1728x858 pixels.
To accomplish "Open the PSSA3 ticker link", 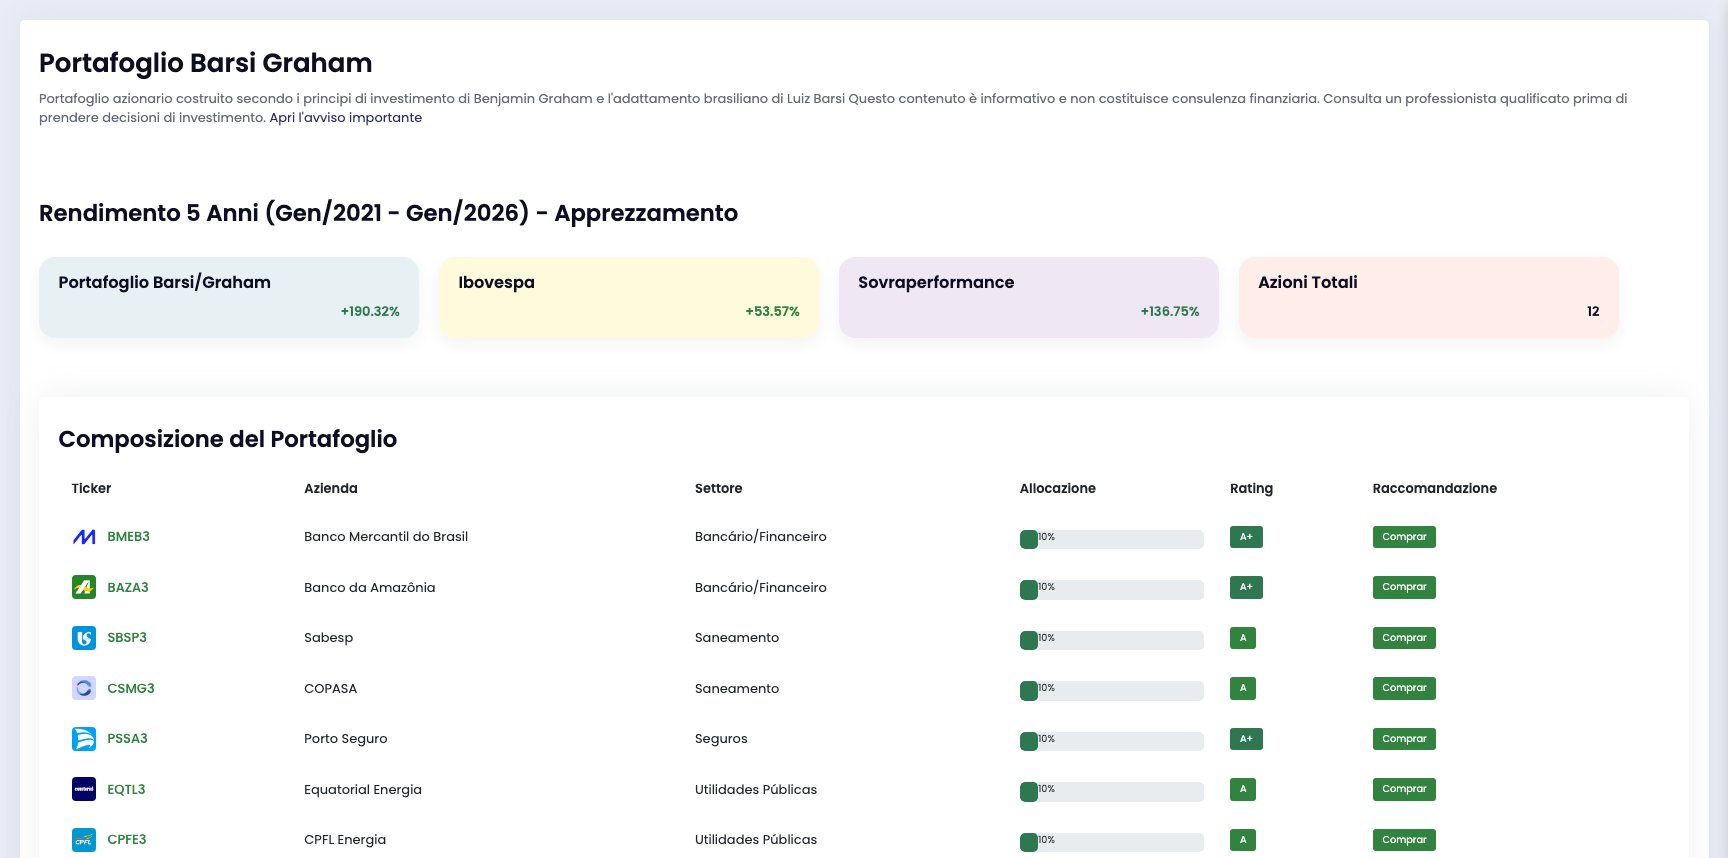I will click(127, 739).
